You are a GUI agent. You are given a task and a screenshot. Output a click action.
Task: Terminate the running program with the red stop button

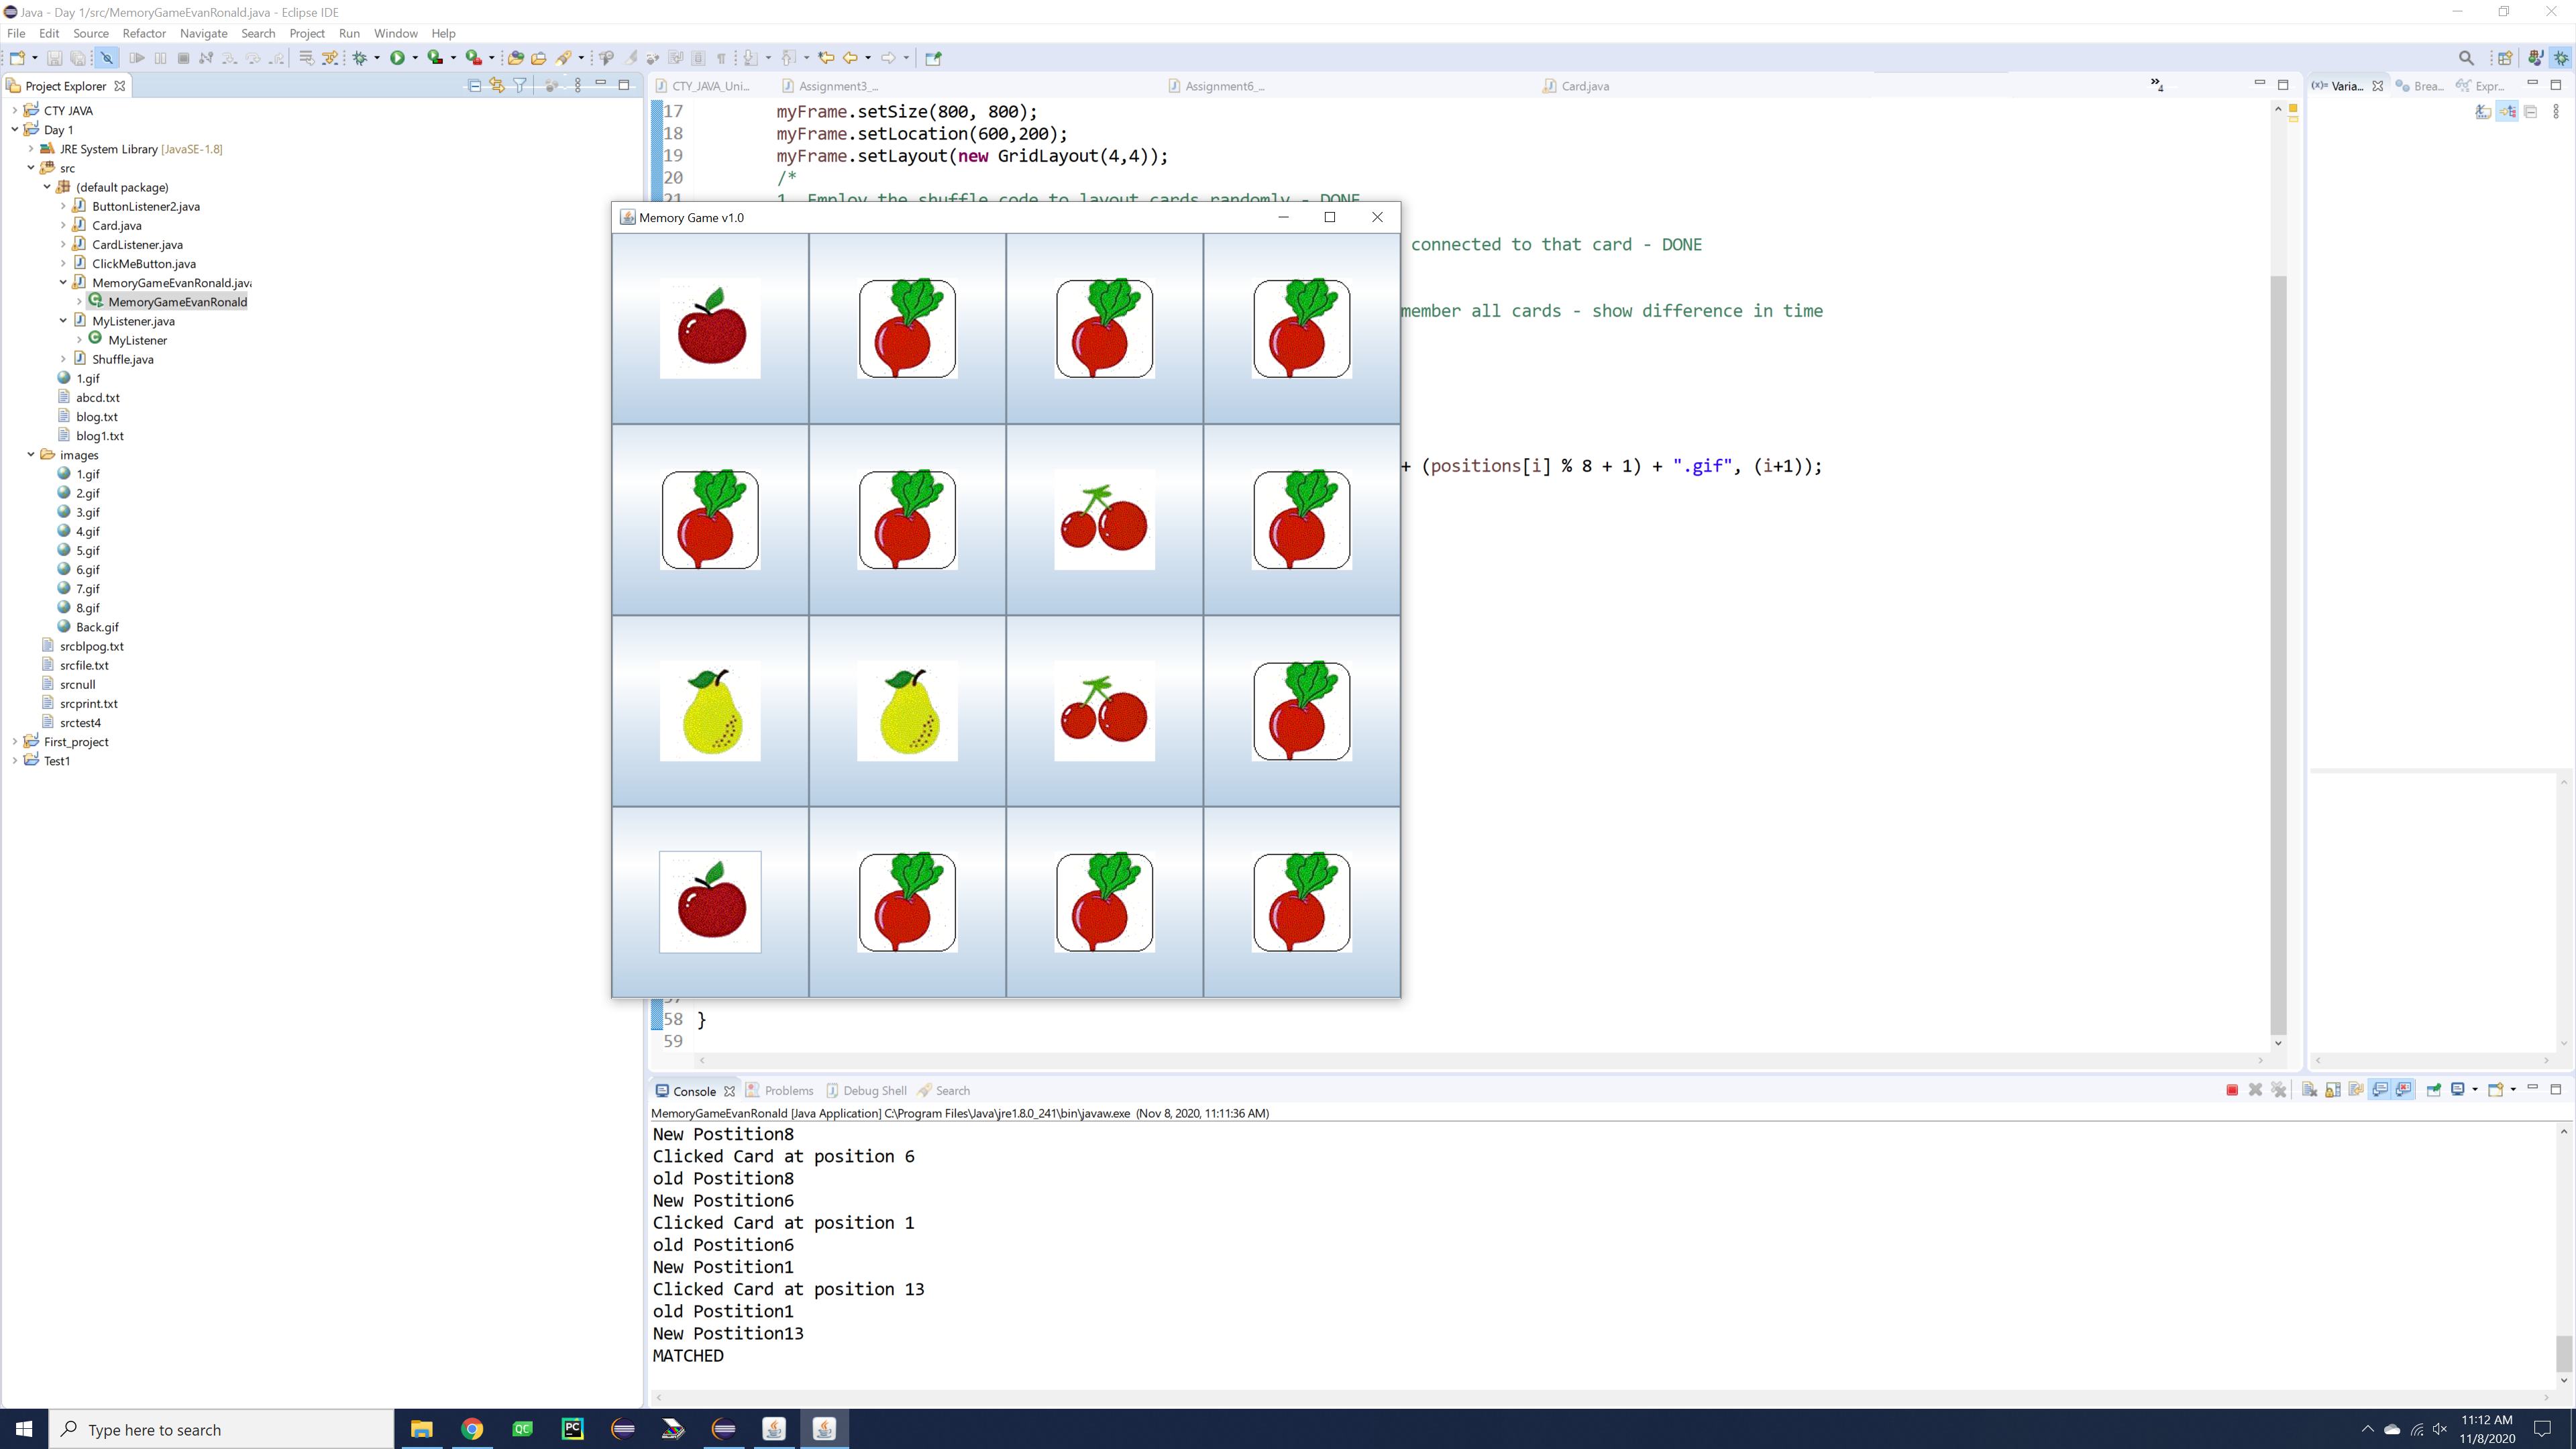2232,1090
